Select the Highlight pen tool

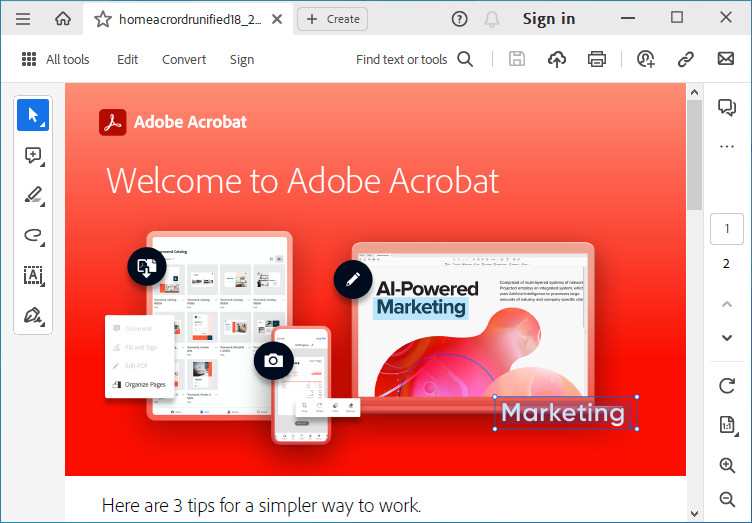coord(33,196)
